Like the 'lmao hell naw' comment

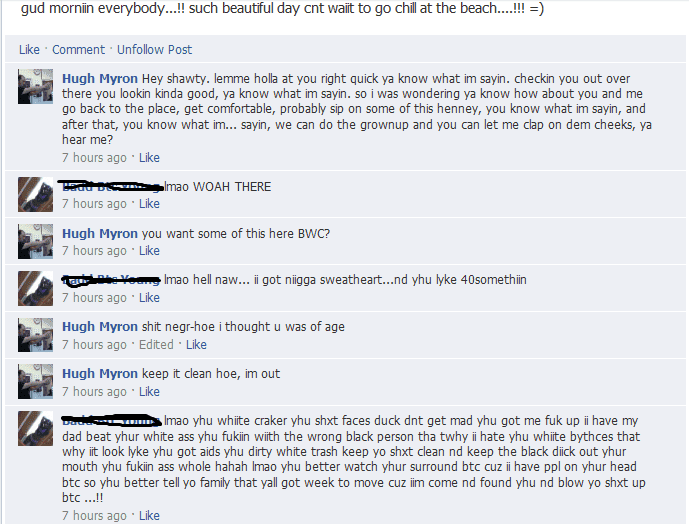[x=149, y=298]
